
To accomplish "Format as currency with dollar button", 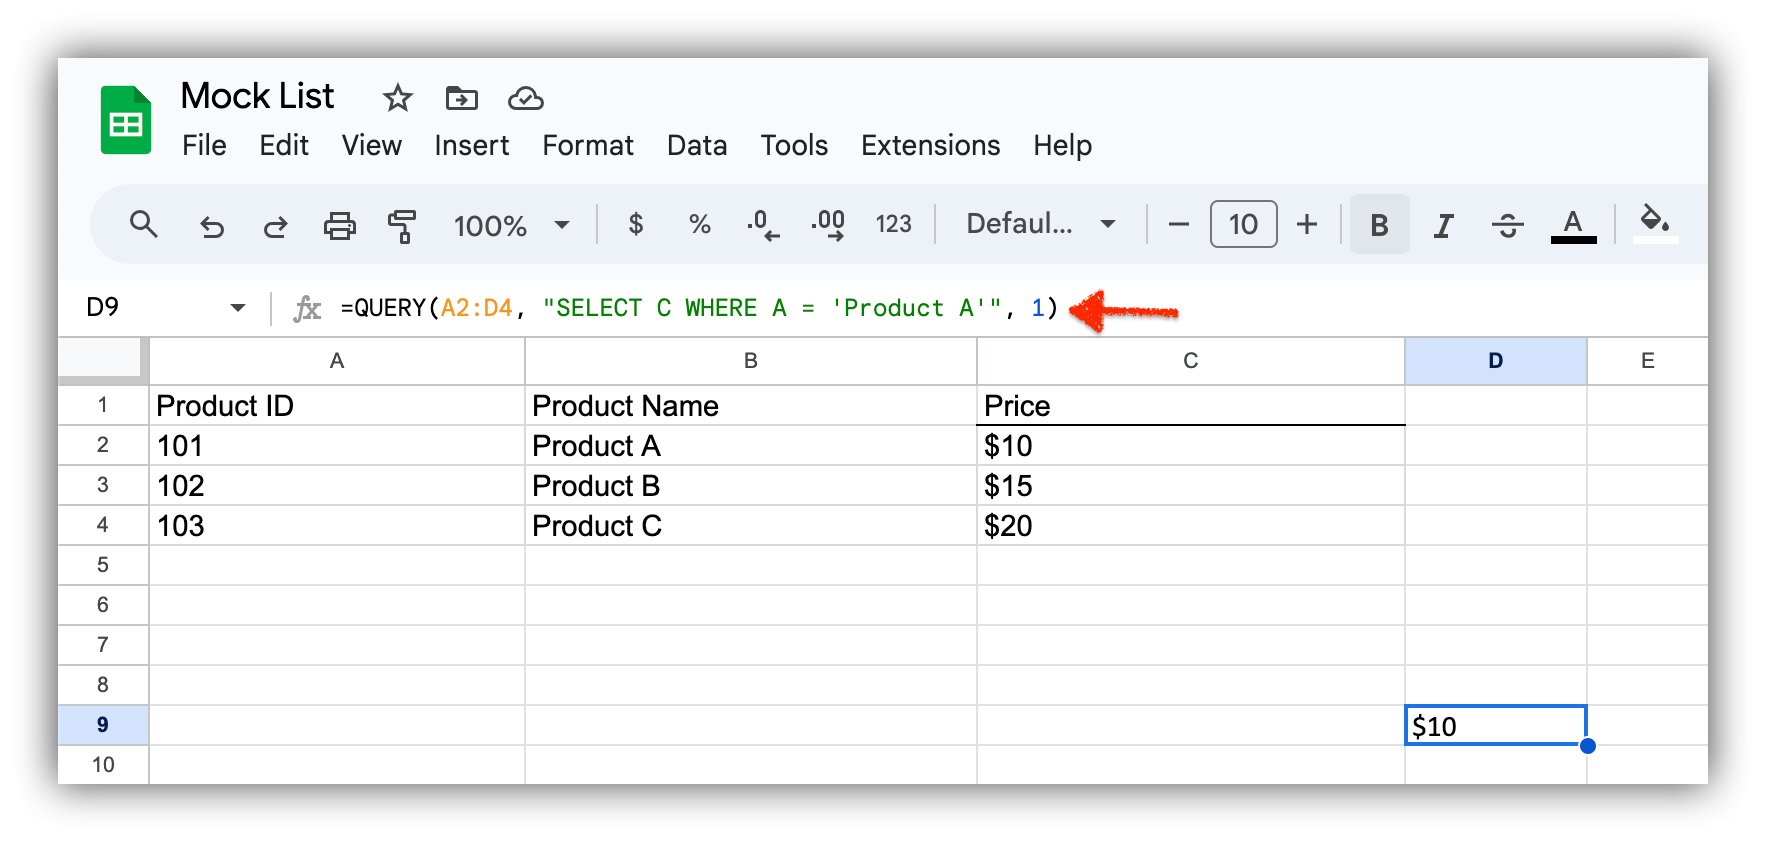I will [635, 224].
